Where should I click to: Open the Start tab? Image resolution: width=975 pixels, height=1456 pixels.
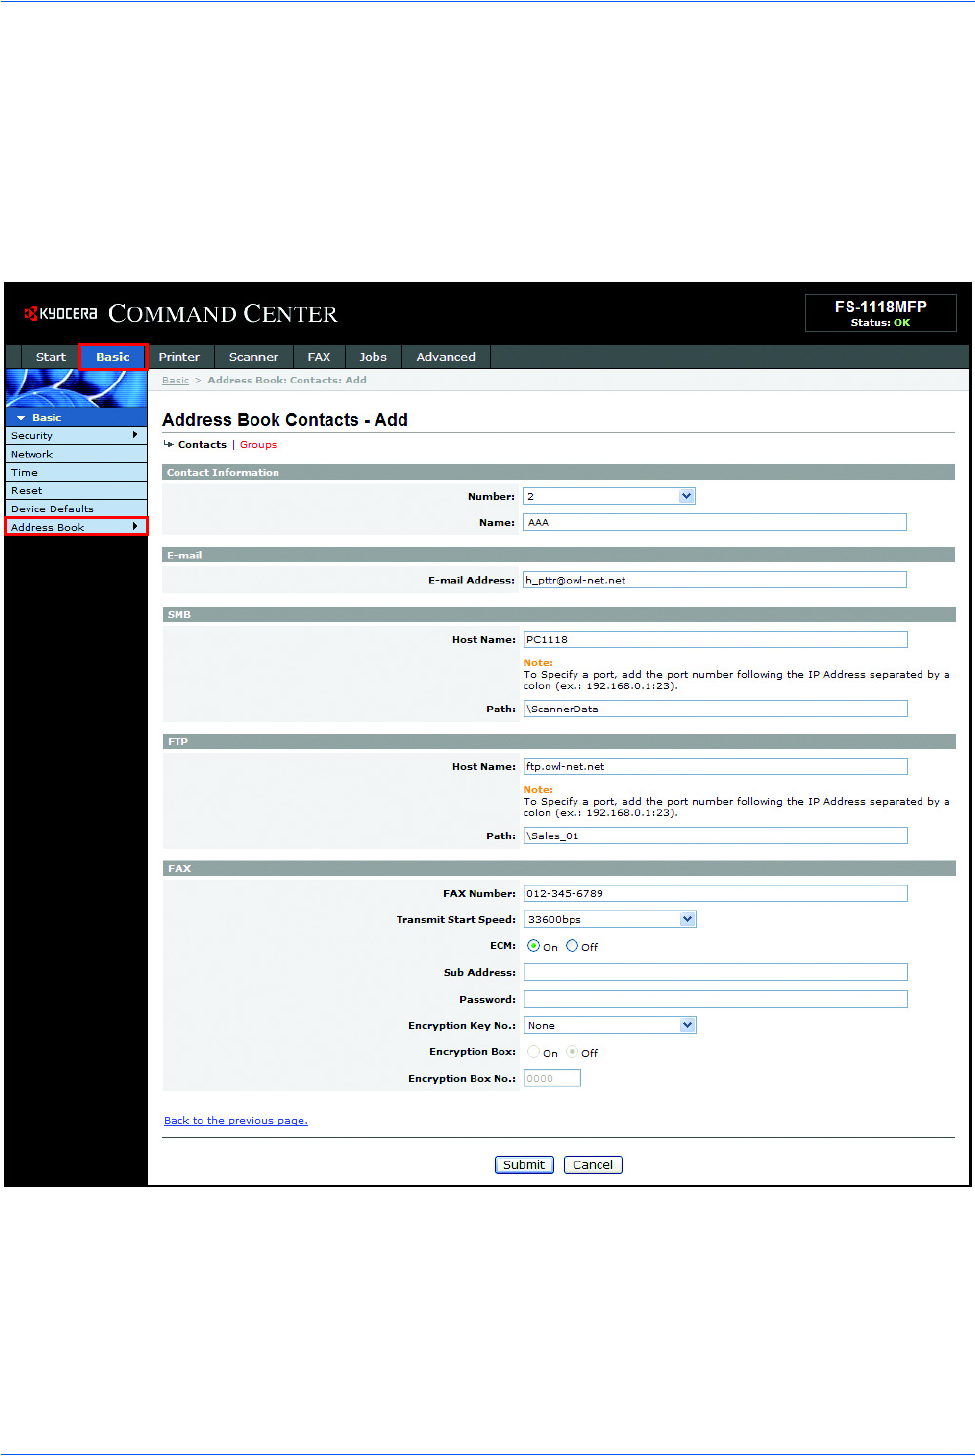tap(51, 357)
